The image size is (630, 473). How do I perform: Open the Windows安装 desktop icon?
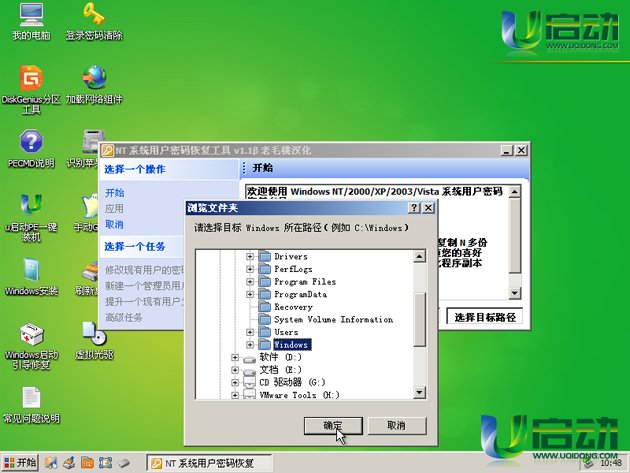(31, 277)
